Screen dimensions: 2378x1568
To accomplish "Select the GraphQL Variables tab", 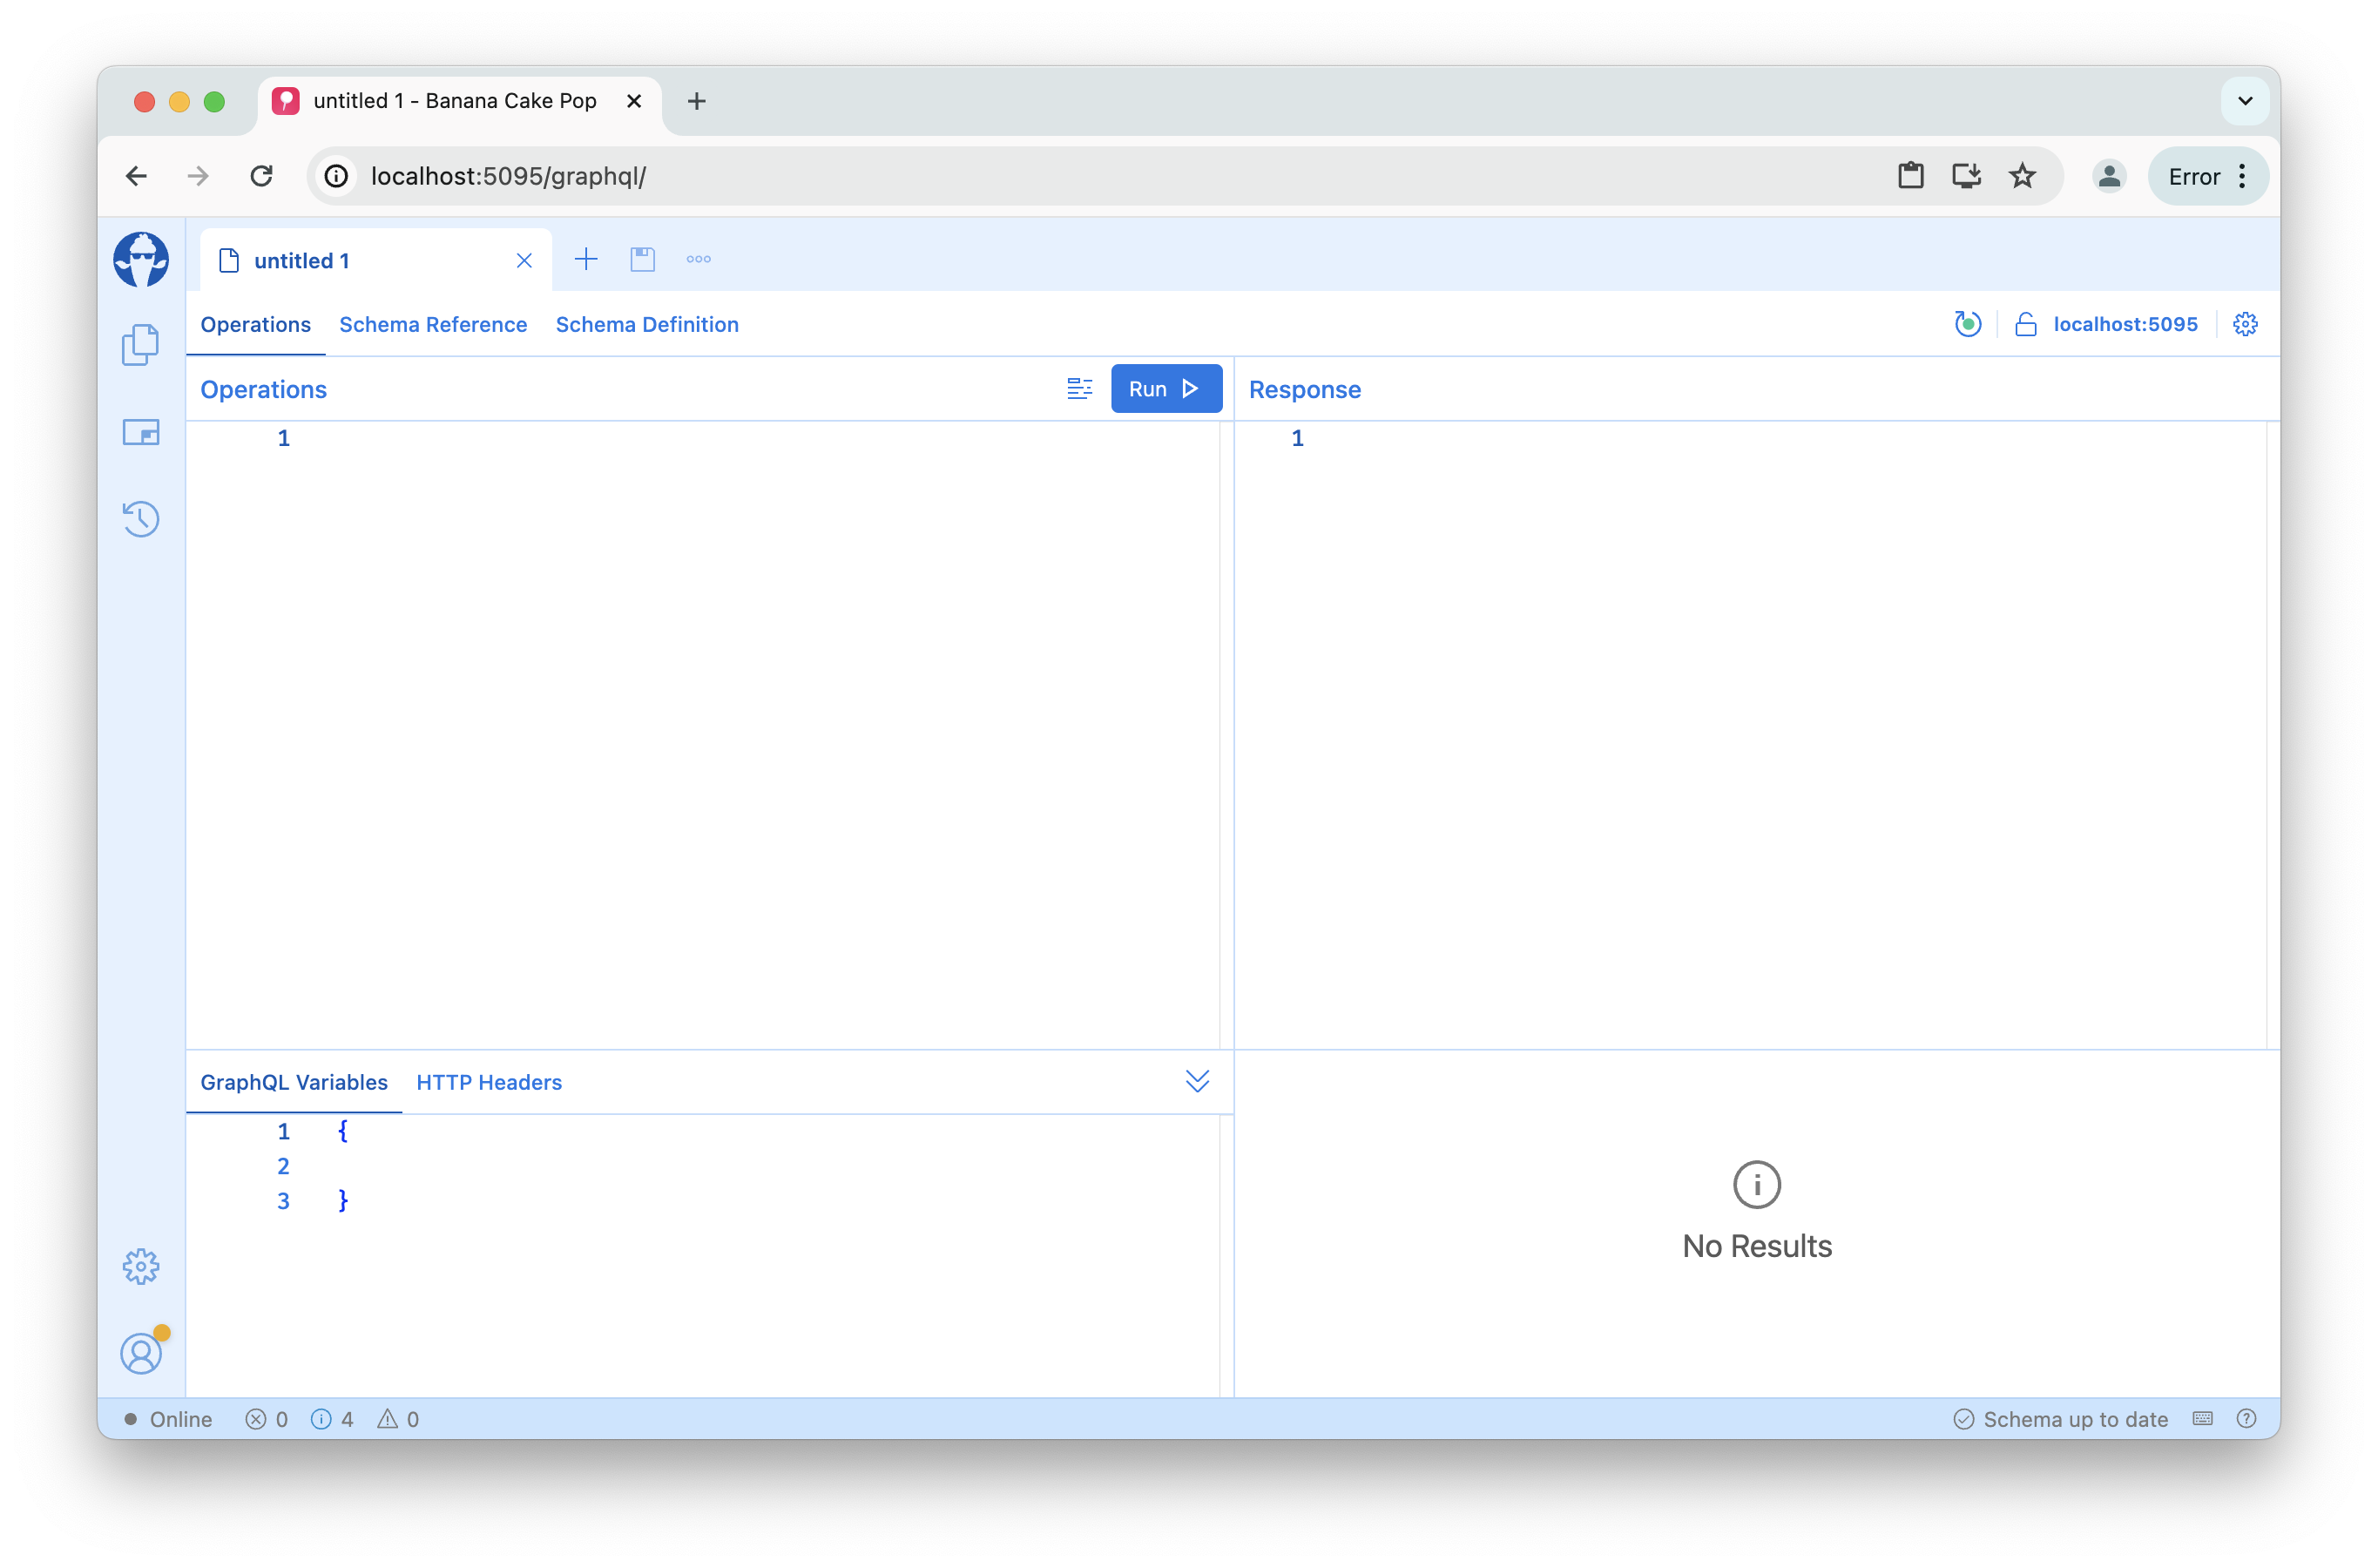I will pos(294,1081).
